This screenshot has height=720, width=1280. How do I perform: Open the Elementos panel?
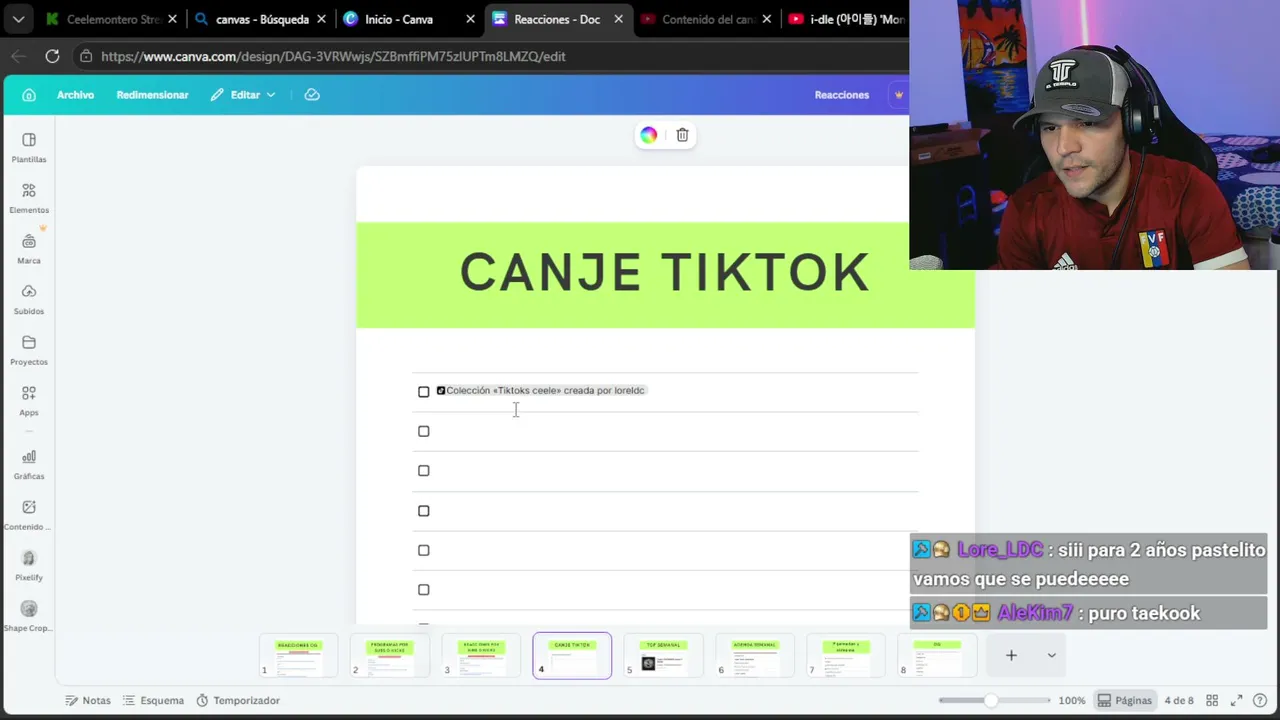click(x=29, y=198)
